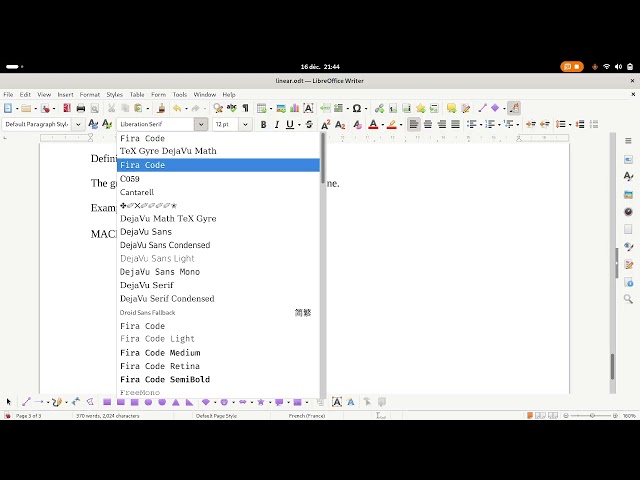Click the Fontwork text icon in the drawing toolbar
The width and height of the screenshot is (640, 480).
point(351,402)
